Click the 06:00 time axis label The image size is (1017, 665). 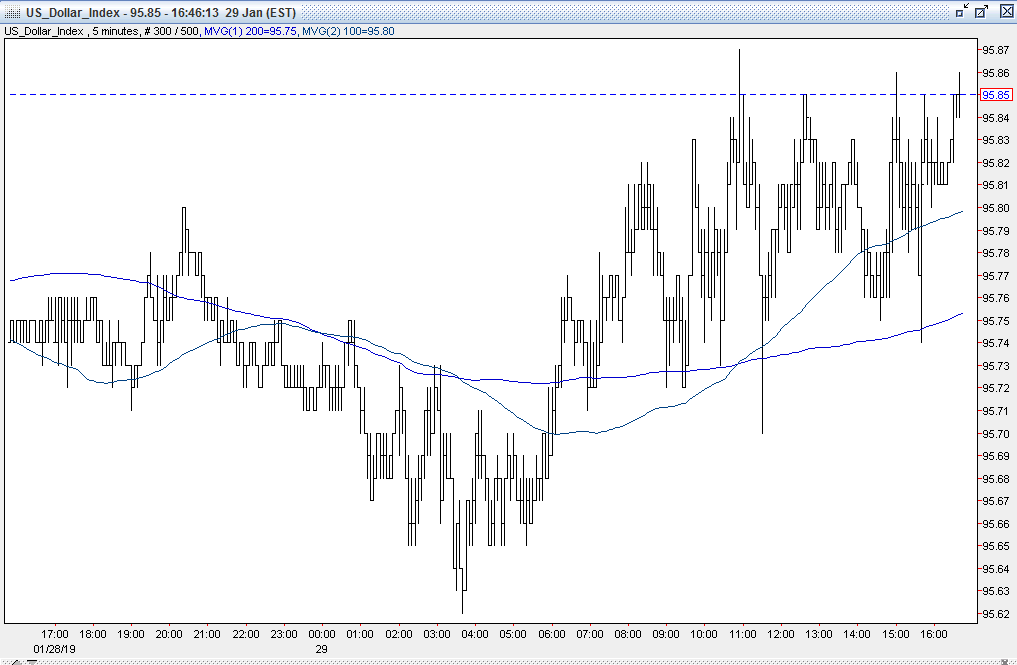(552, 634)
